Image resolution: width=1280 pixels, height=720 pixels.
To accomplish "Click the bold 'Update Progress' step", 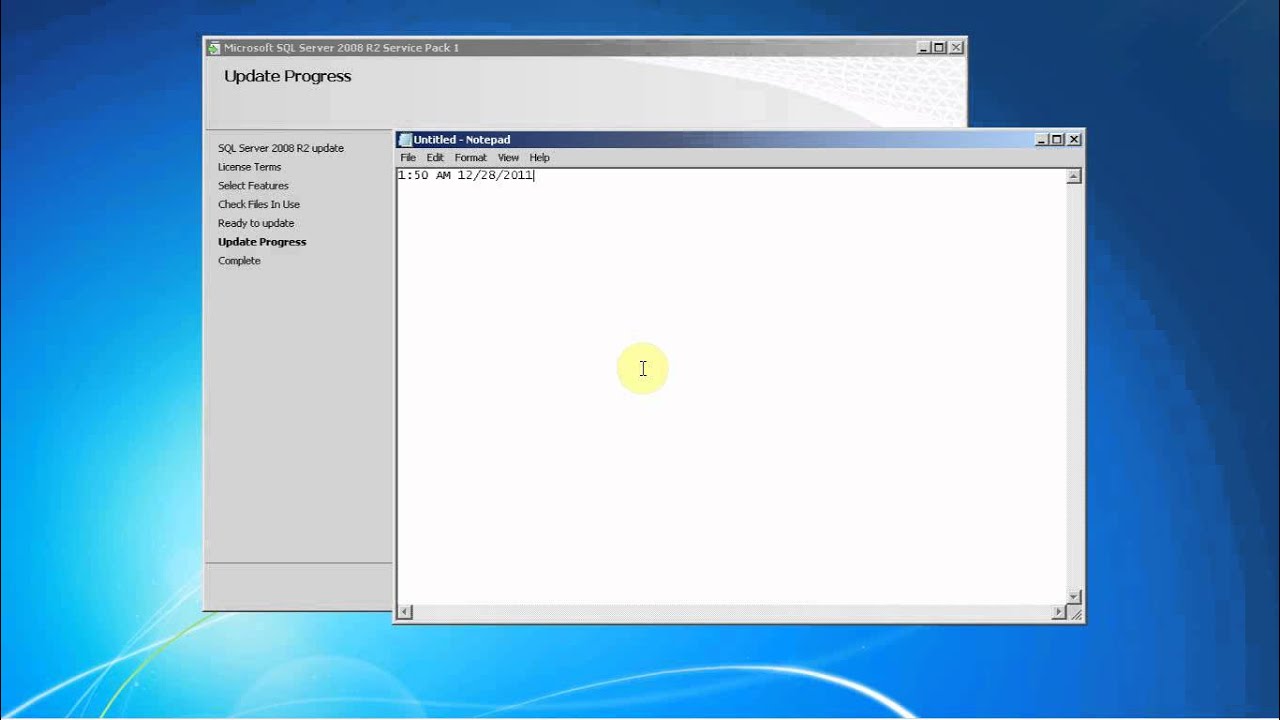I will click(262, 242).
